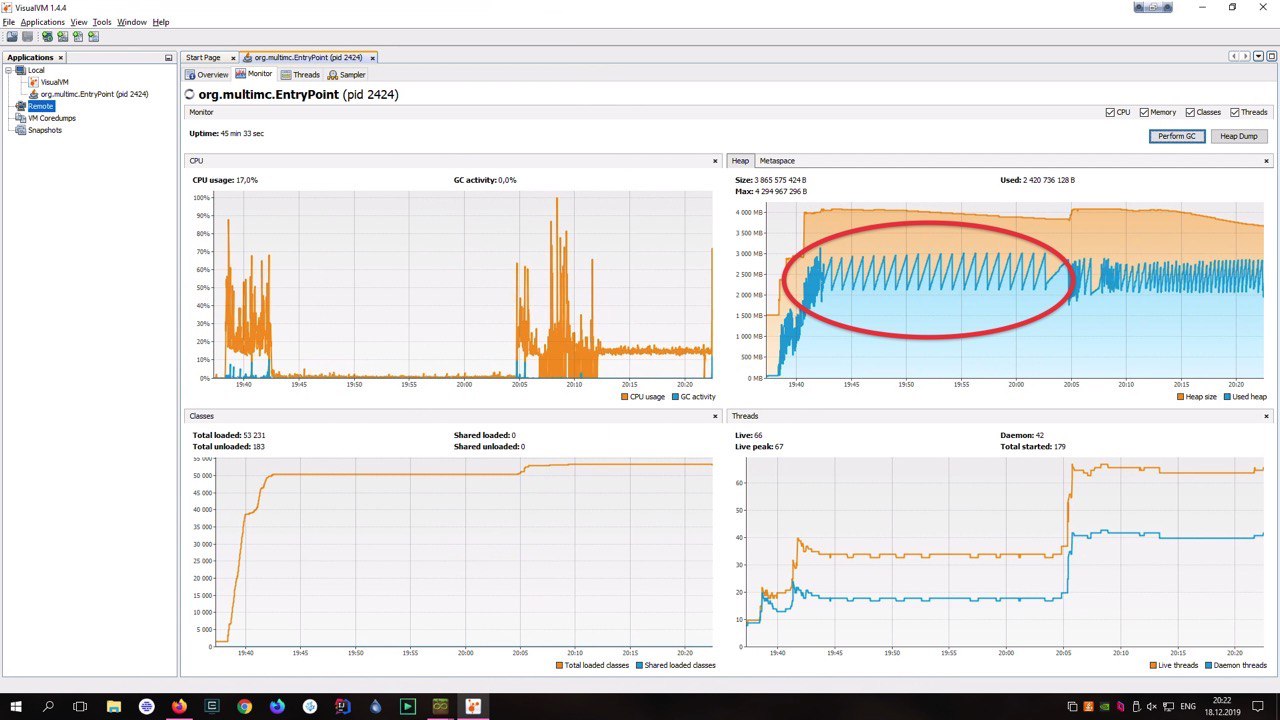Screen dimensions: 1280x720
Task: Click the orange CPU usage legend swatch
Action: (625, 397)
